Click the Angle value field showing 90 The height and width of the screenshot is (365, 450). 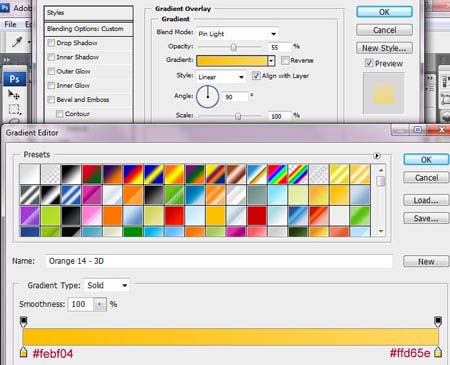[x=235, y=97]
